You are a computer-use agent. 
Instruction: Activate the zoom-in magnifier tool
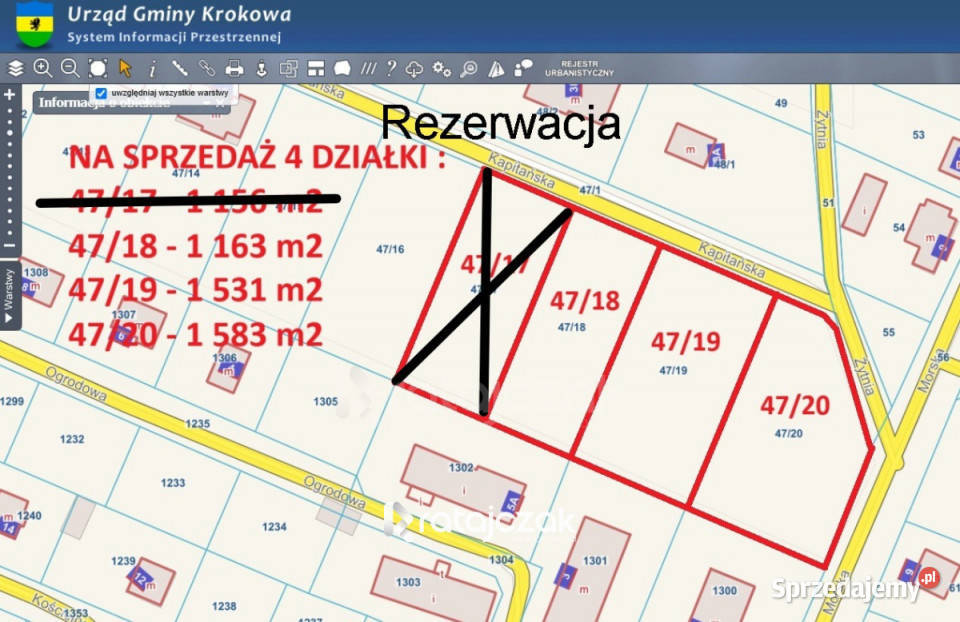[44, 68]
